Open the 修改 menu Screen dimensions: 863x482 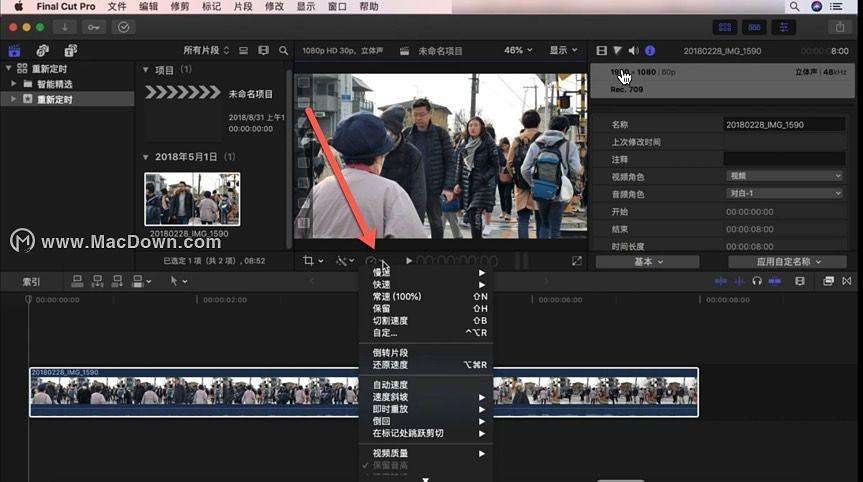pos(274,7)
